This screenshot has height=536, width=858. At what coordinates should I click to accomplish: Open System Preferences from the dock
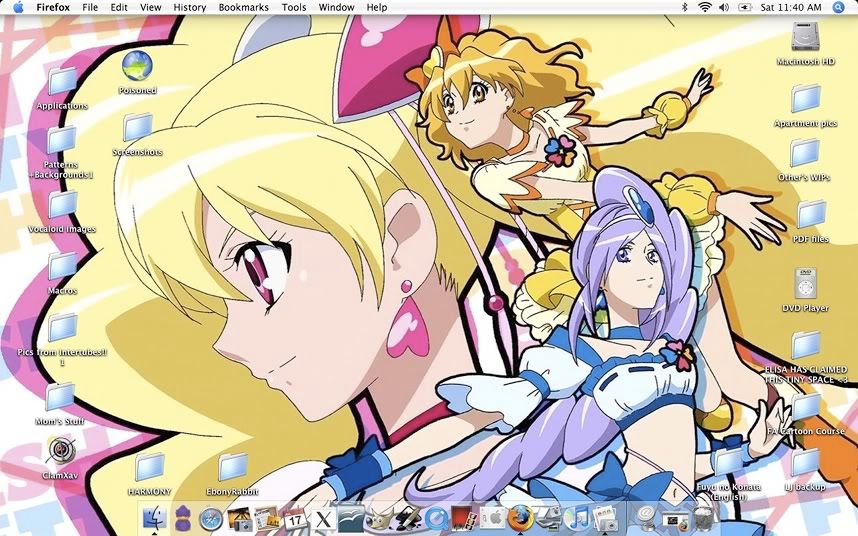(x=491, y=518)
